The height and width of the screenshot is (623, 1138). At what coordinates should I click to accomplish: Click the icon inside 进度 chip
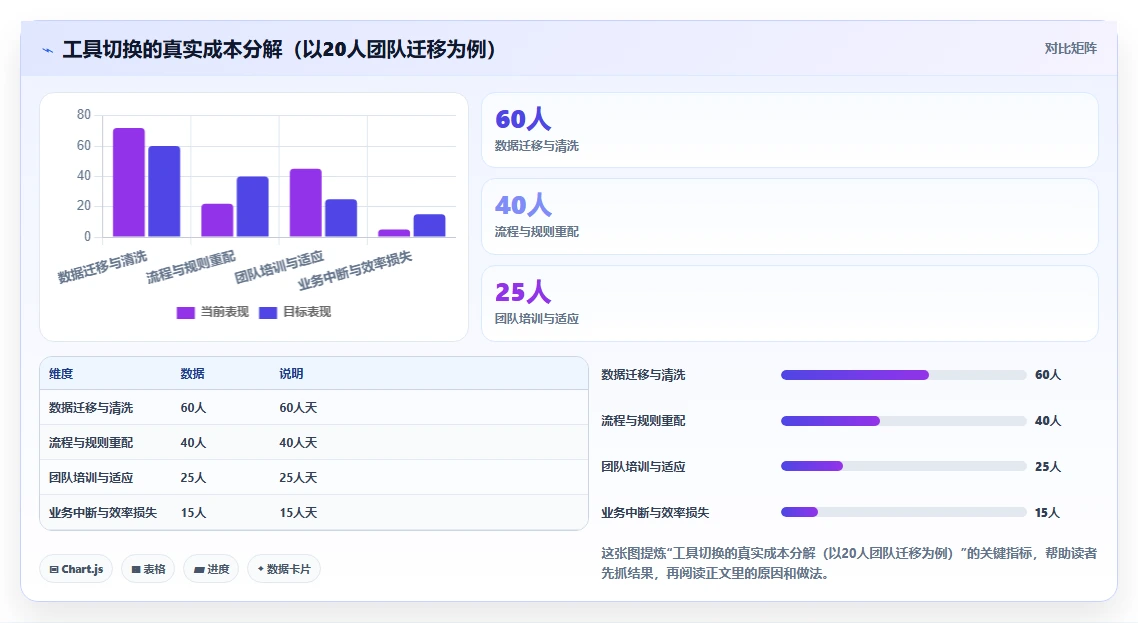[199, 570]
